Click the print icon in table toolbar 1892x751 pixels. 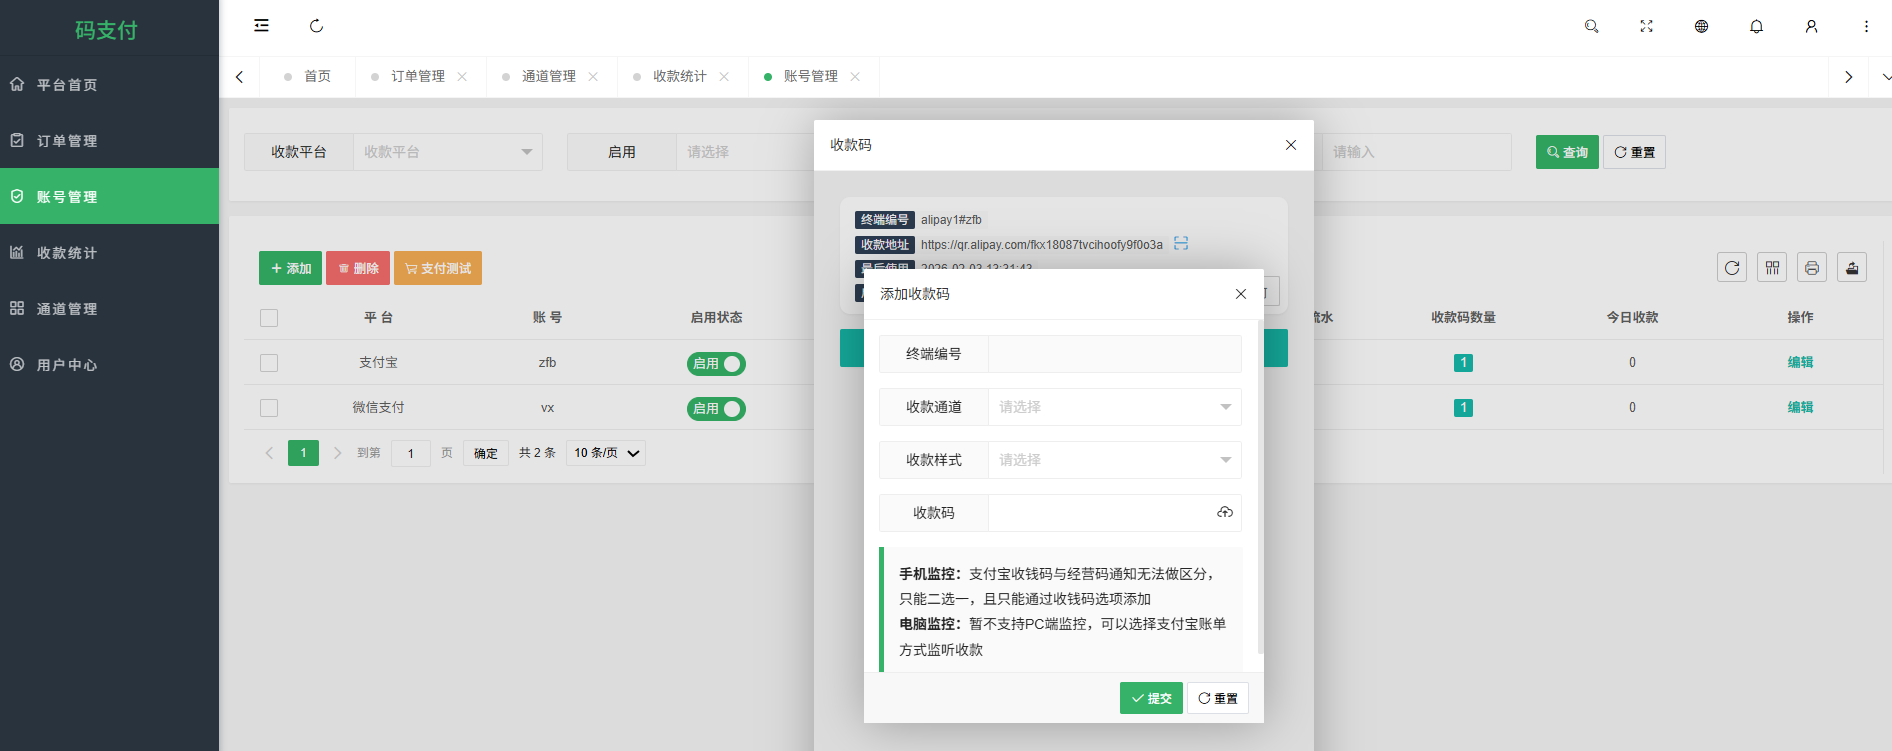pos(1812,267)
